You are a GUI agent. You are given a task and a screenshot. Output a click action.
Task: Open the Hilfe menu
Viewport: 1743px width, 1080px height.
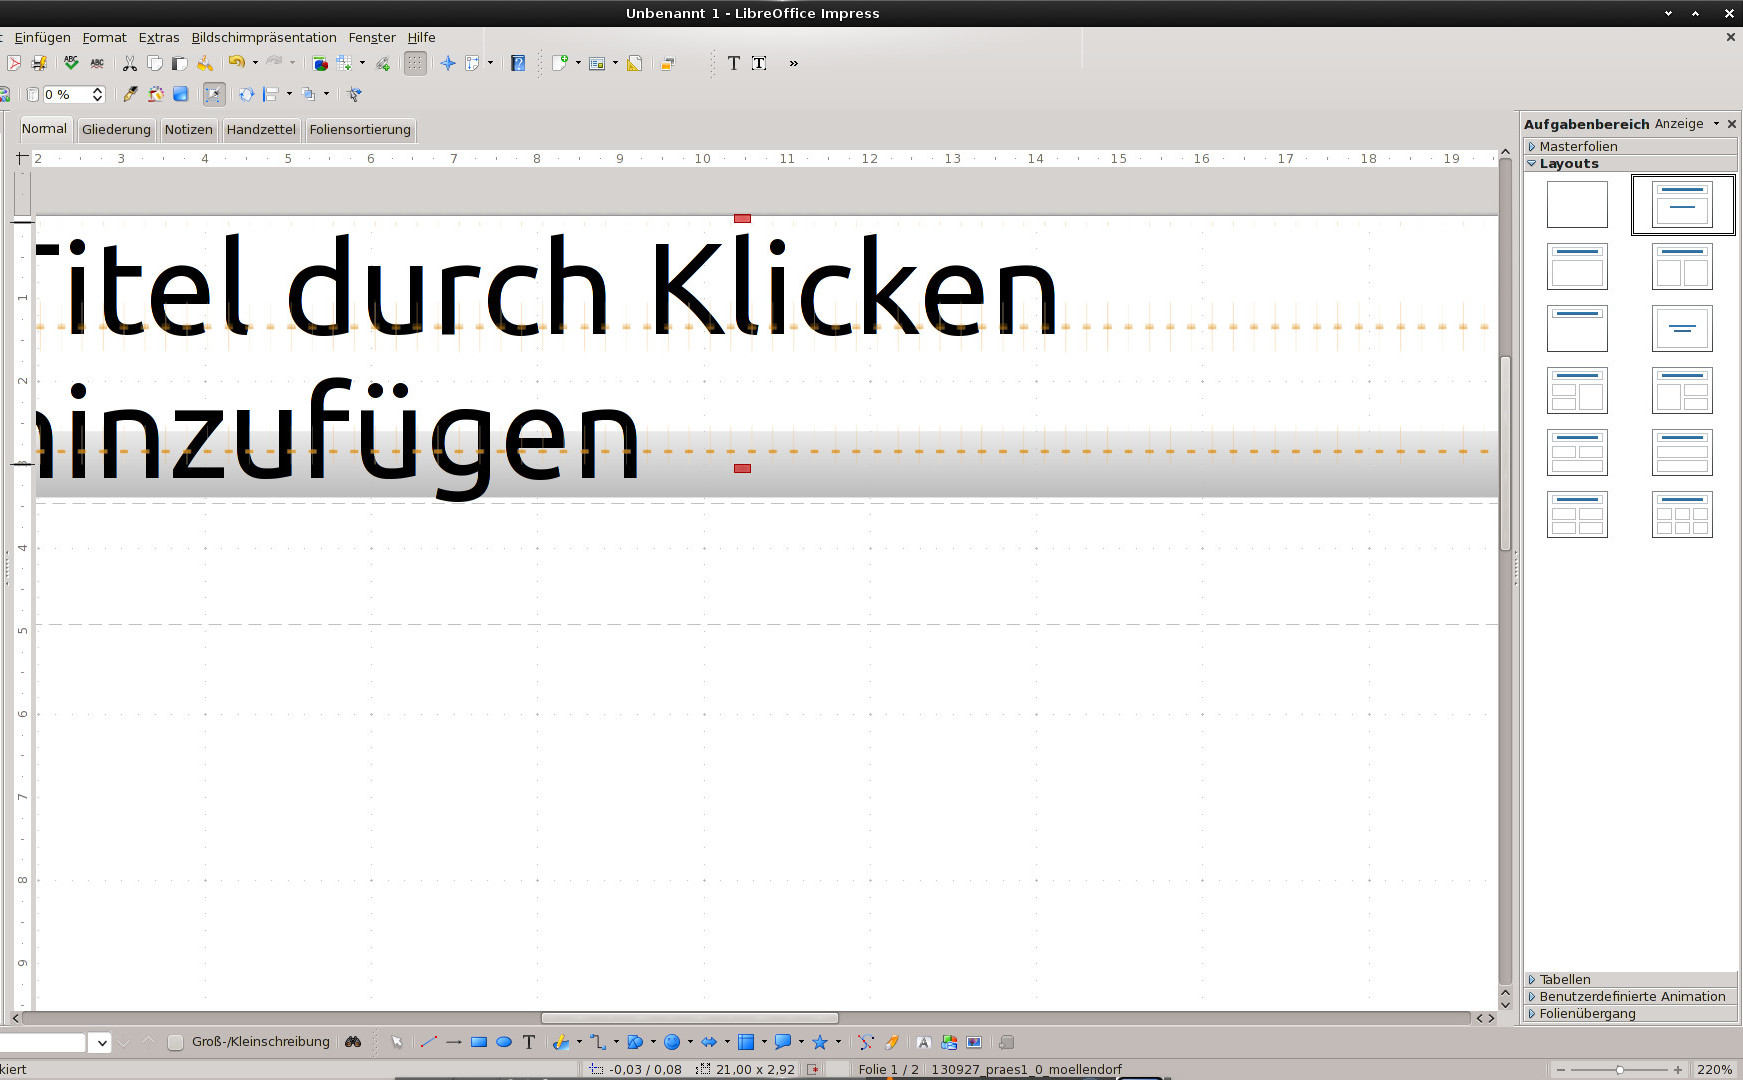click(x=421, y=37)
